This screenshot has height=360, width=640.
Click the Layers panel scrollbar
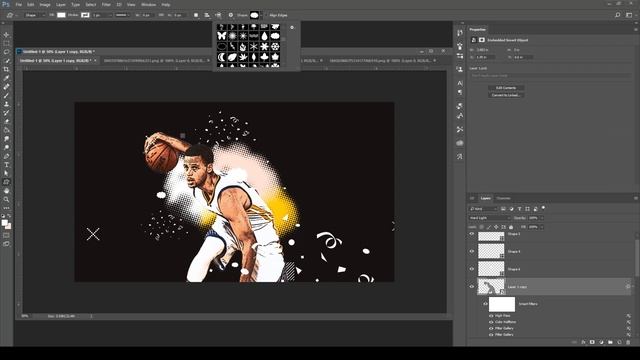[637, 258]
